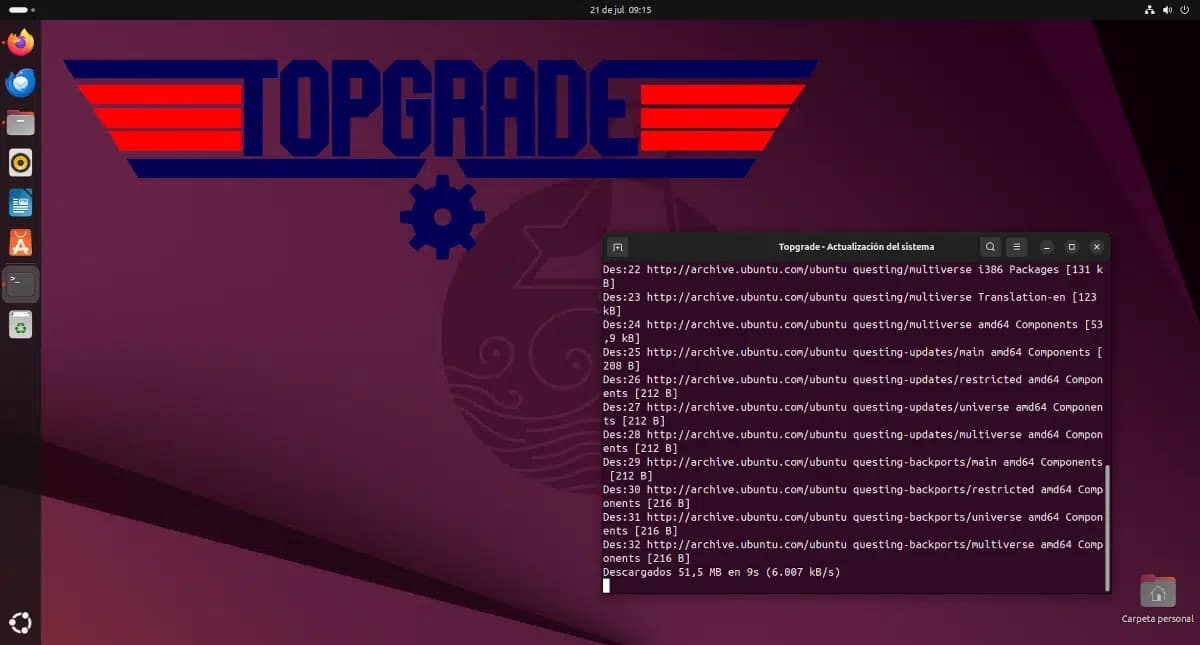Click the terminal vertical scrollbar
This screenshot has height=645, width=1200.
[1106, 527]
